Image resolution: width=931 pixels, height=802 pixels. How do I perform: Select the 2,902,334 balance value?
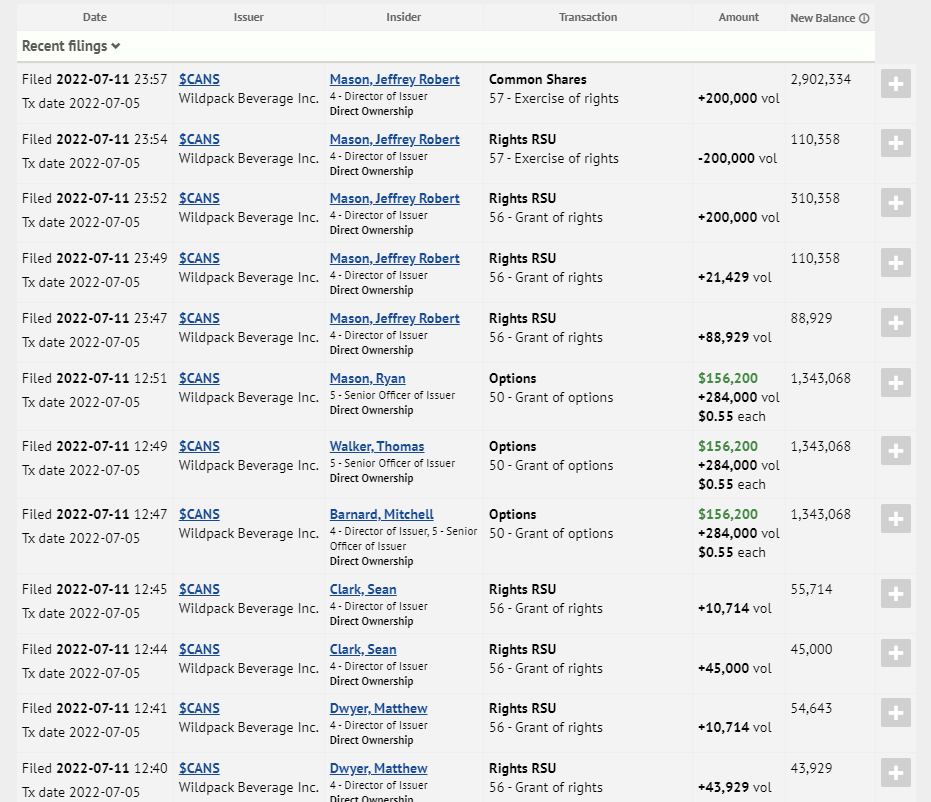pyautogui.click(x=821, y=80)
